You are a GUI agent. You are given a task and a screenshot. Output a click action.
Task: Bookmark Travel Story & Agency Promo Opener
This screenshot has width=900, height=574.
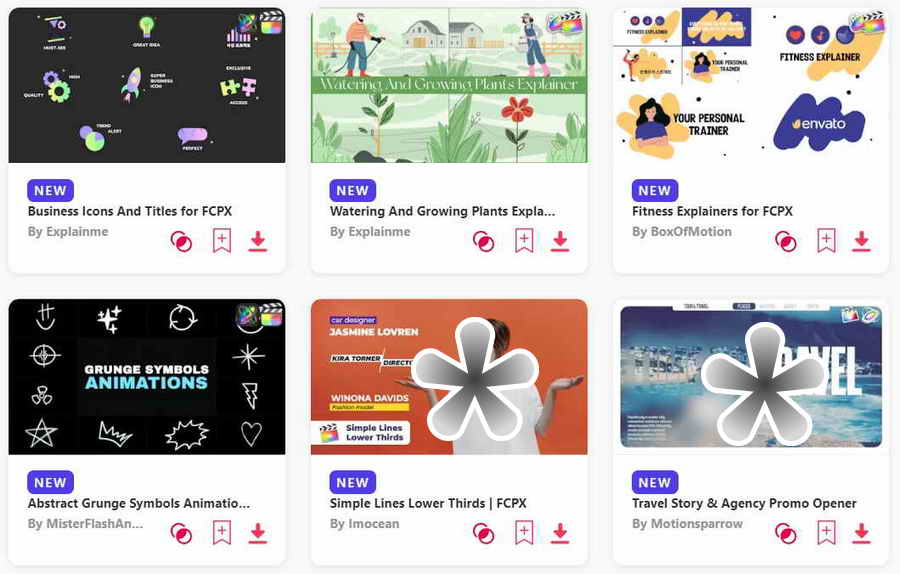pos(826,533)
